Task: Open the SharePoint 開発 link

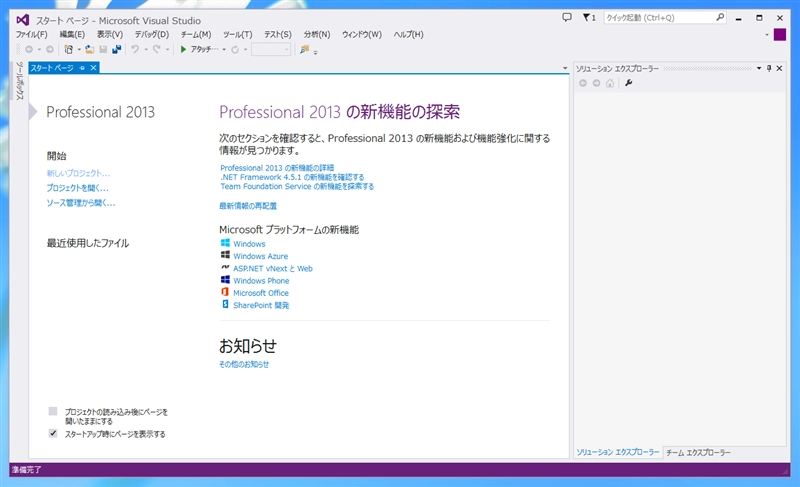Action: coord(261,305)
